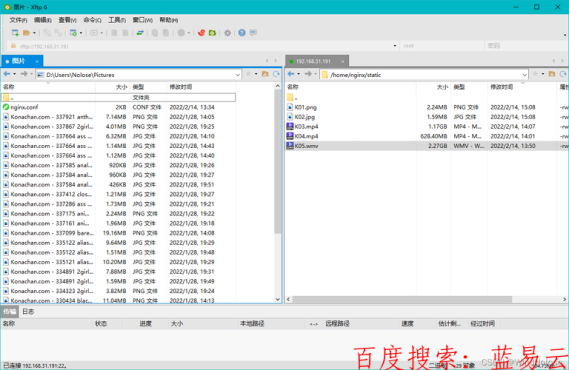This screenshot has height=370, width=569.
Task: Sort remote files by 名称 column
Action: click(x=351, y=87)
